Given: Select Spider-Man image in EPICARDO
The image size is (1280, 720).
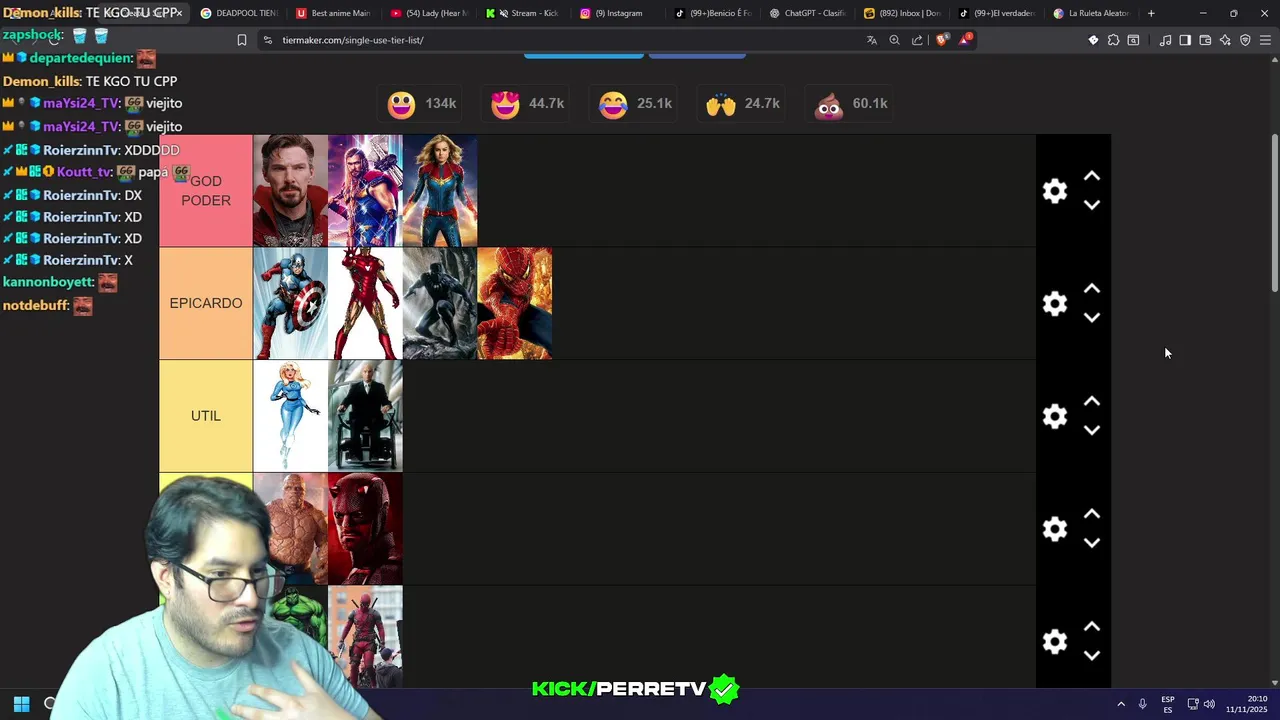Looking at the screenshot, I should (x=515, y=303).
